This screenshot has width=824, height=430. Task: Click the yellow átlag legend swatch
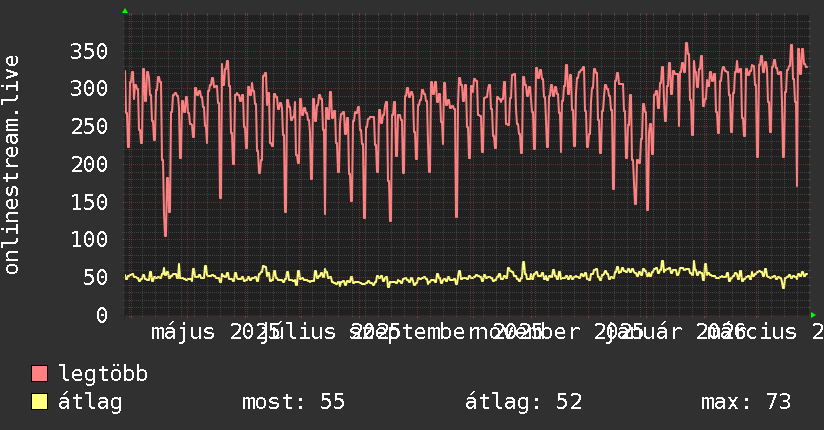tap(39, 401)
